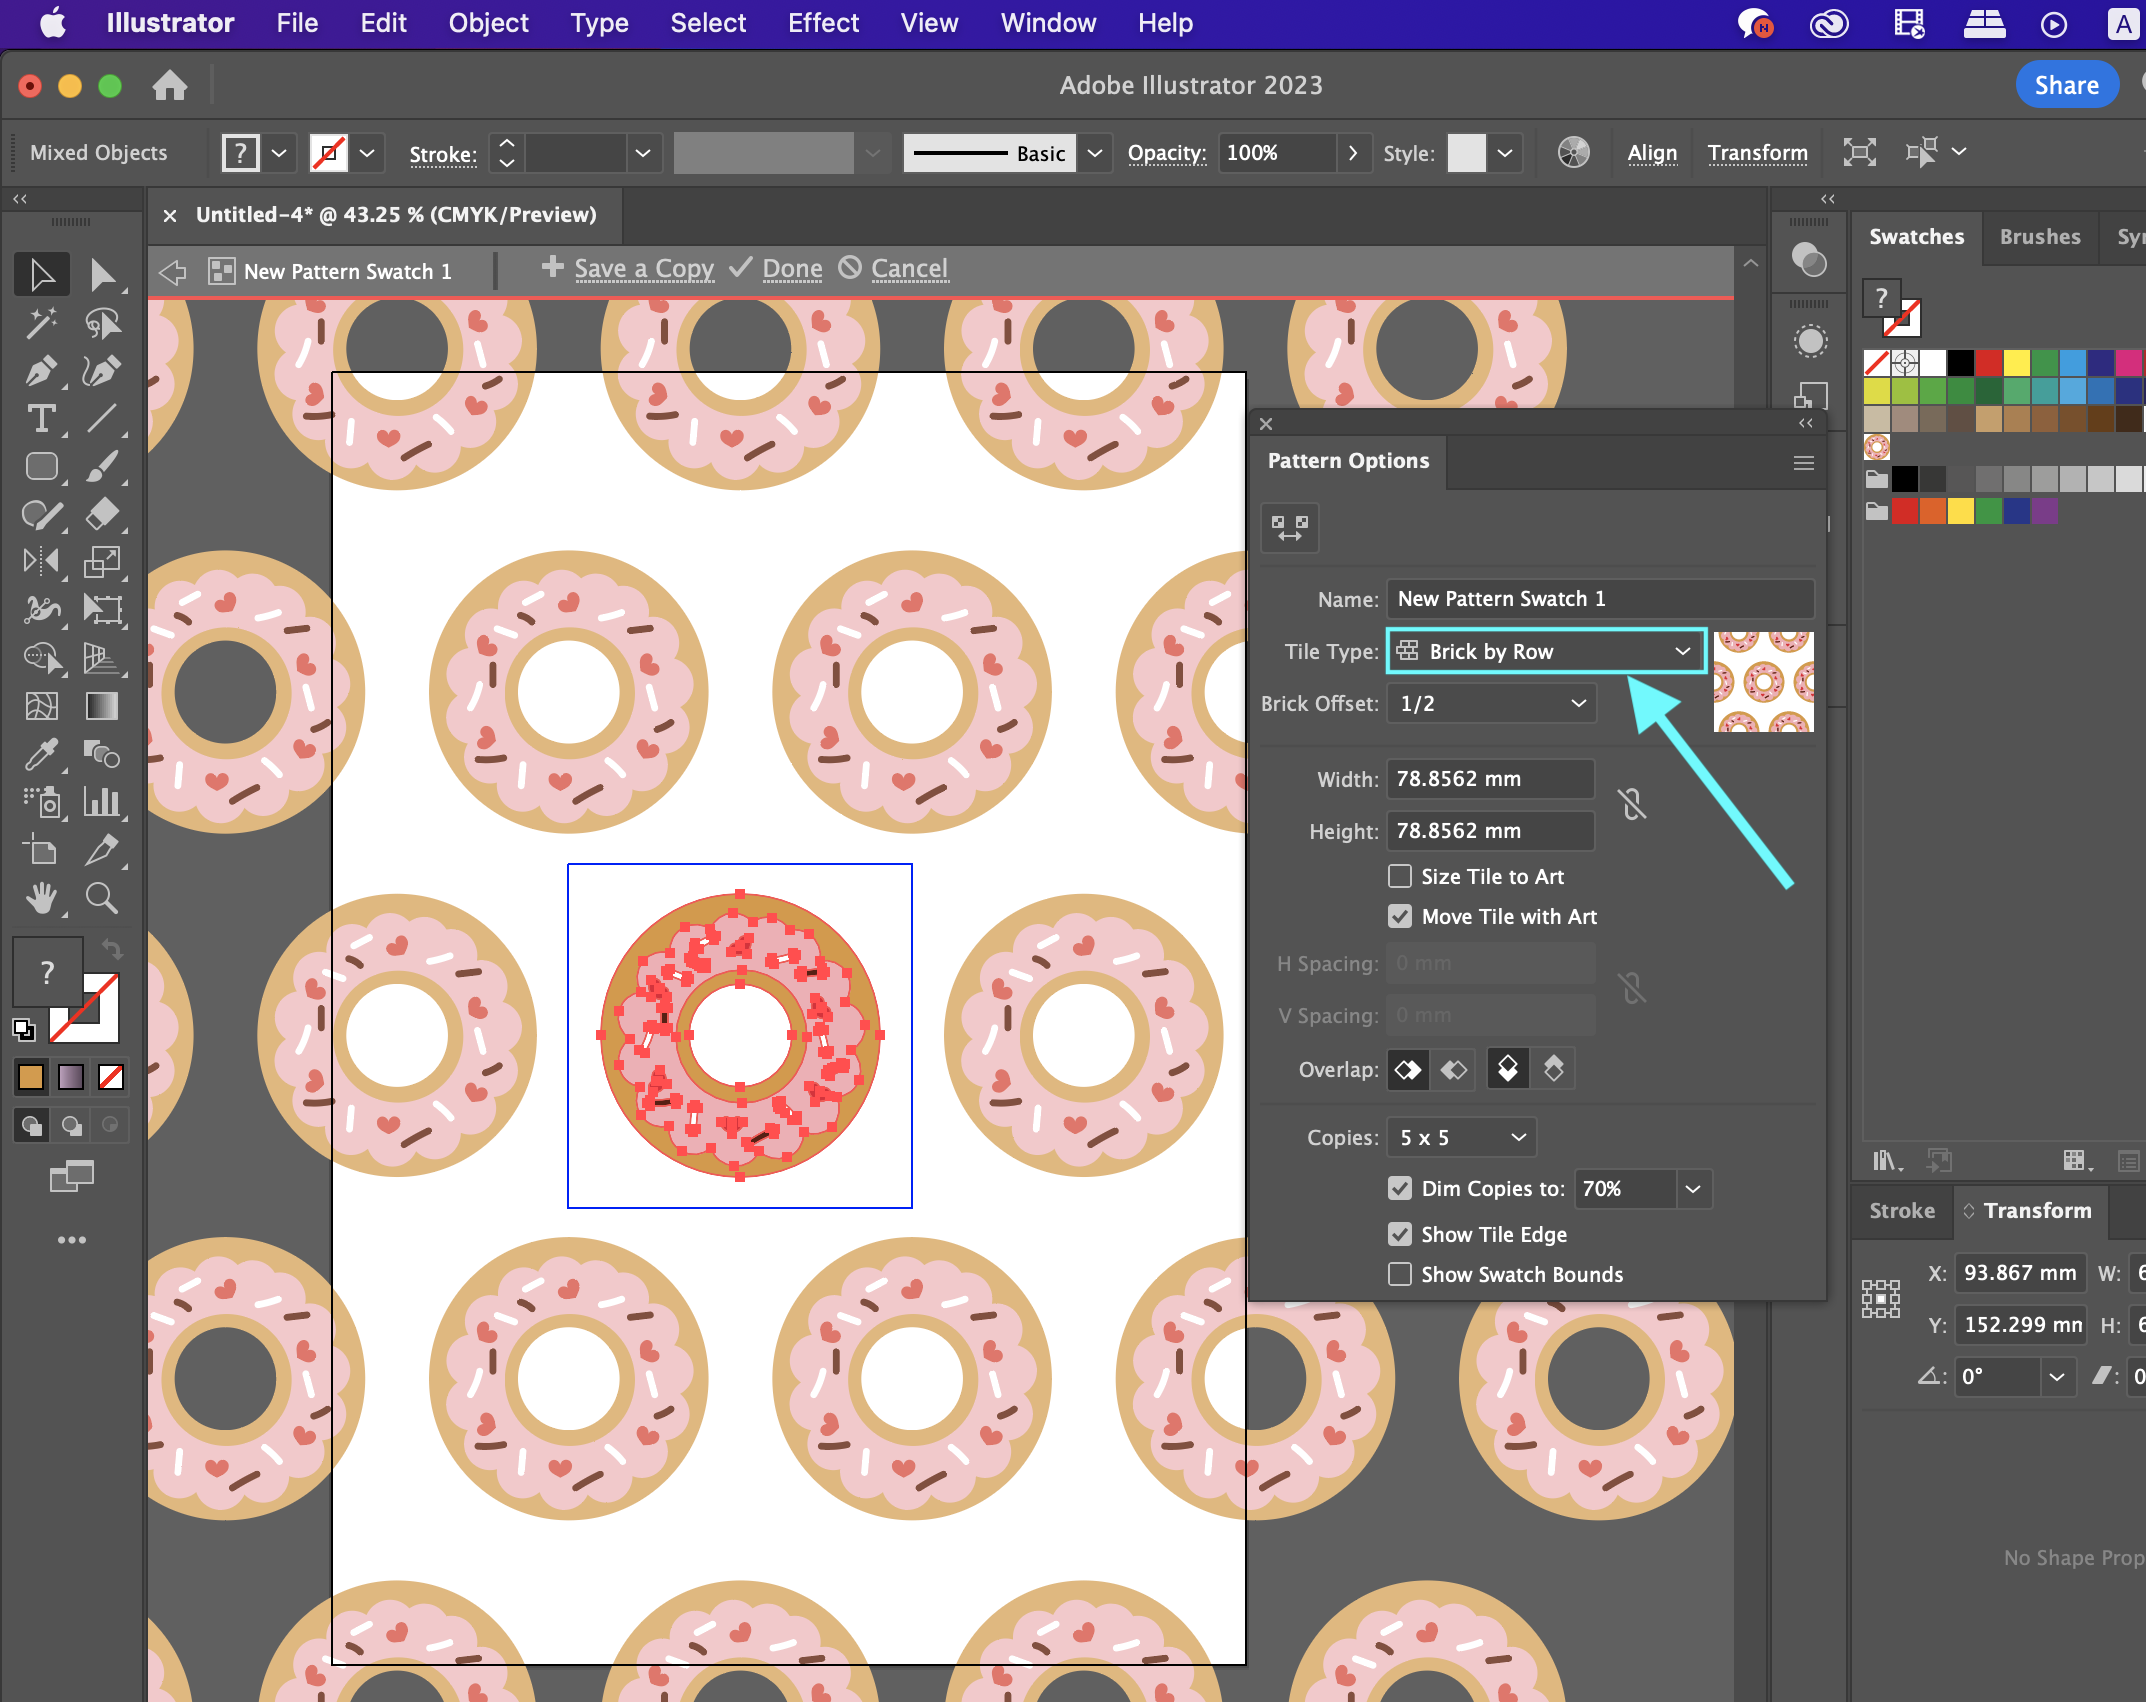This screenshot has width=2146, height=1702.
Task: Select the Type tool
Action: pyautogui.click(x=41, y=419)
